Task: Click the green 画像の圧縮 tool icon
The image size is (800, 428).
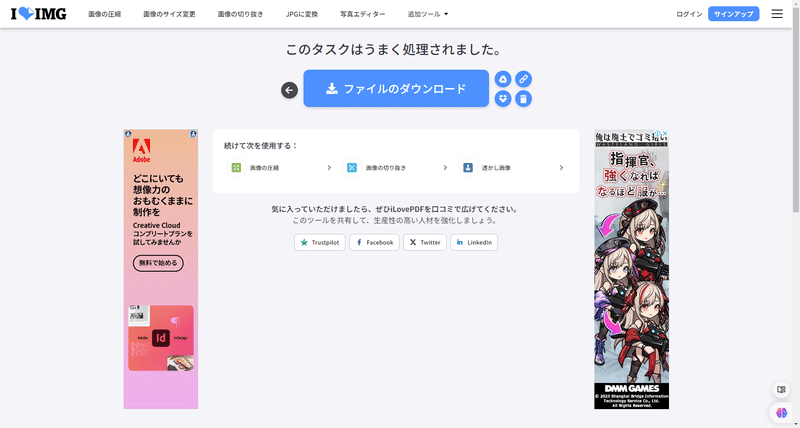Action: coord(236,167)
